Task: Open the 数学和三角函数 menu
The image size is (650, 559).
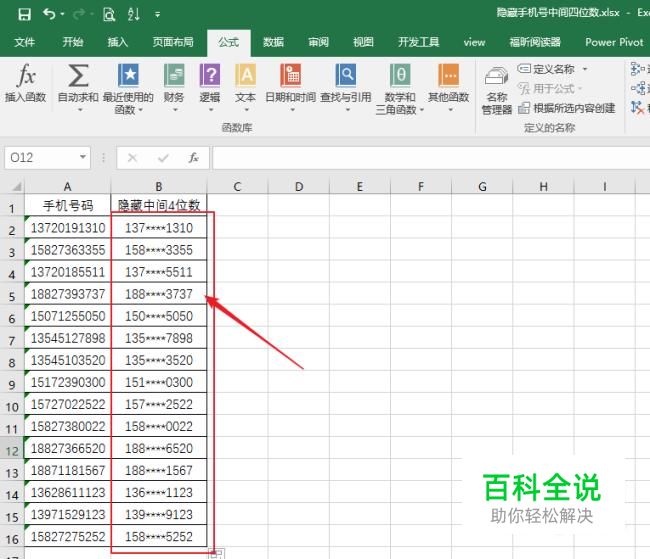Action: [400, 88]
